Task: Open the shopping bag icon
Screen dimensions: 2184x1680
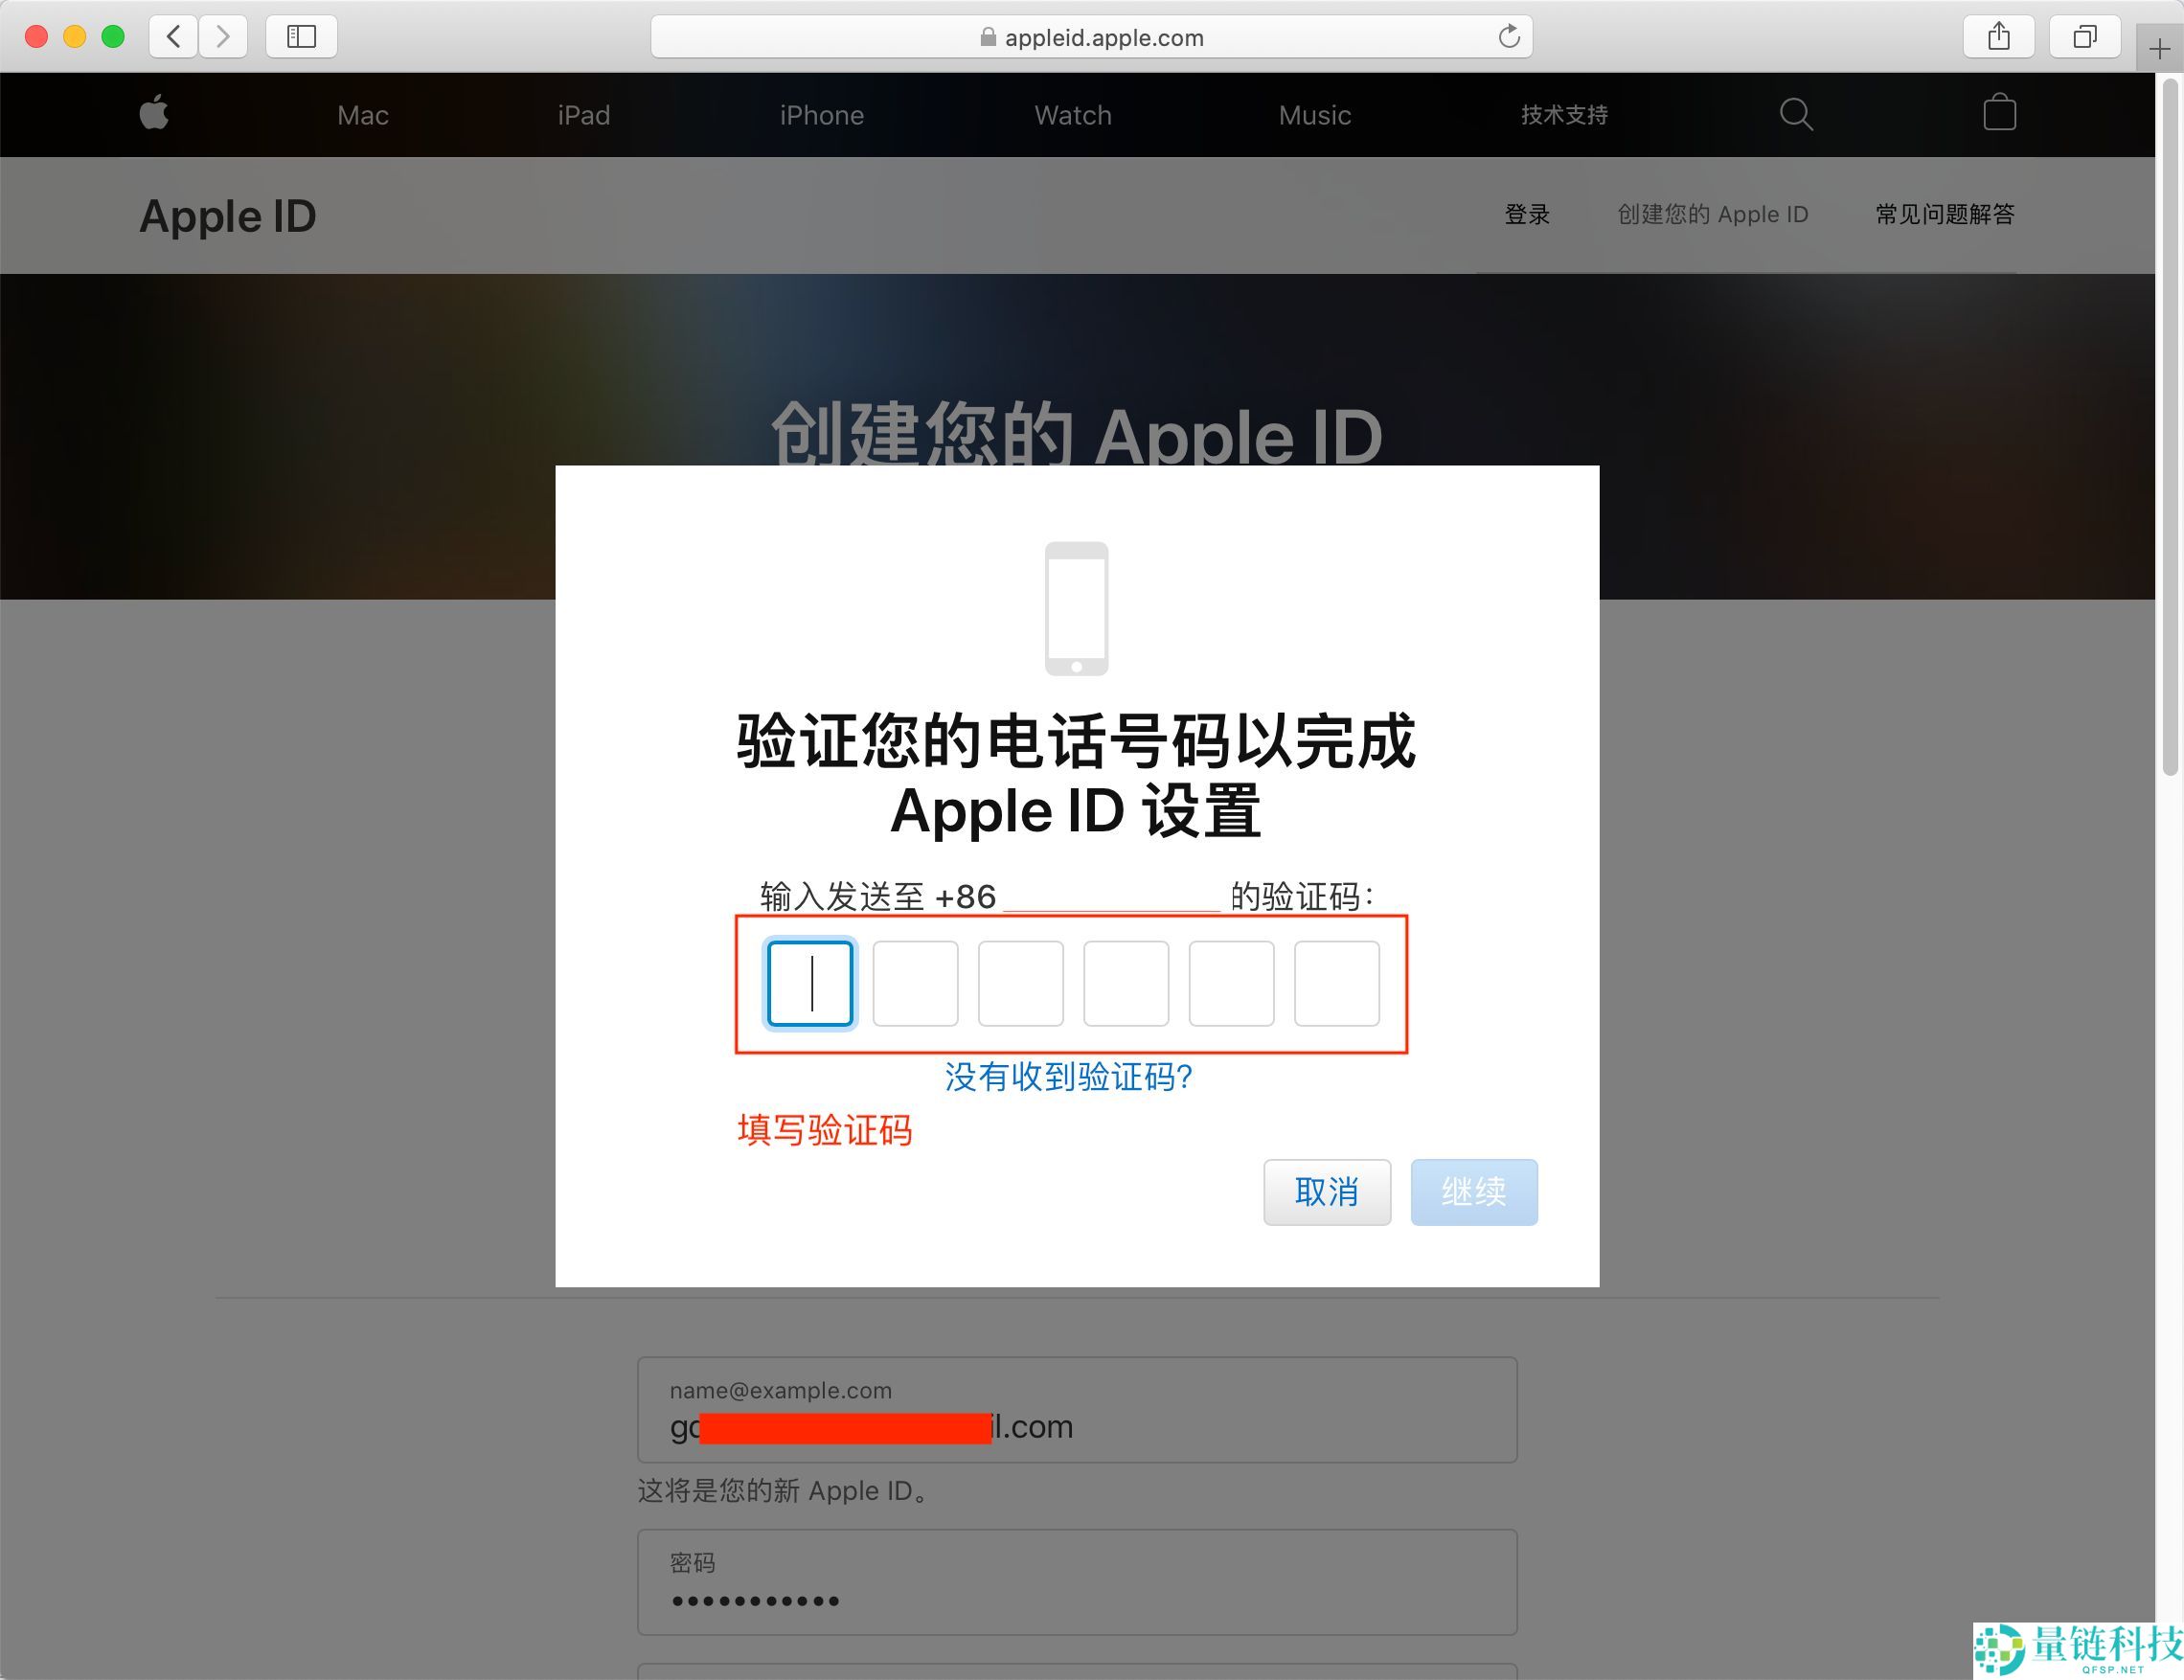Action: (1999, 113)
